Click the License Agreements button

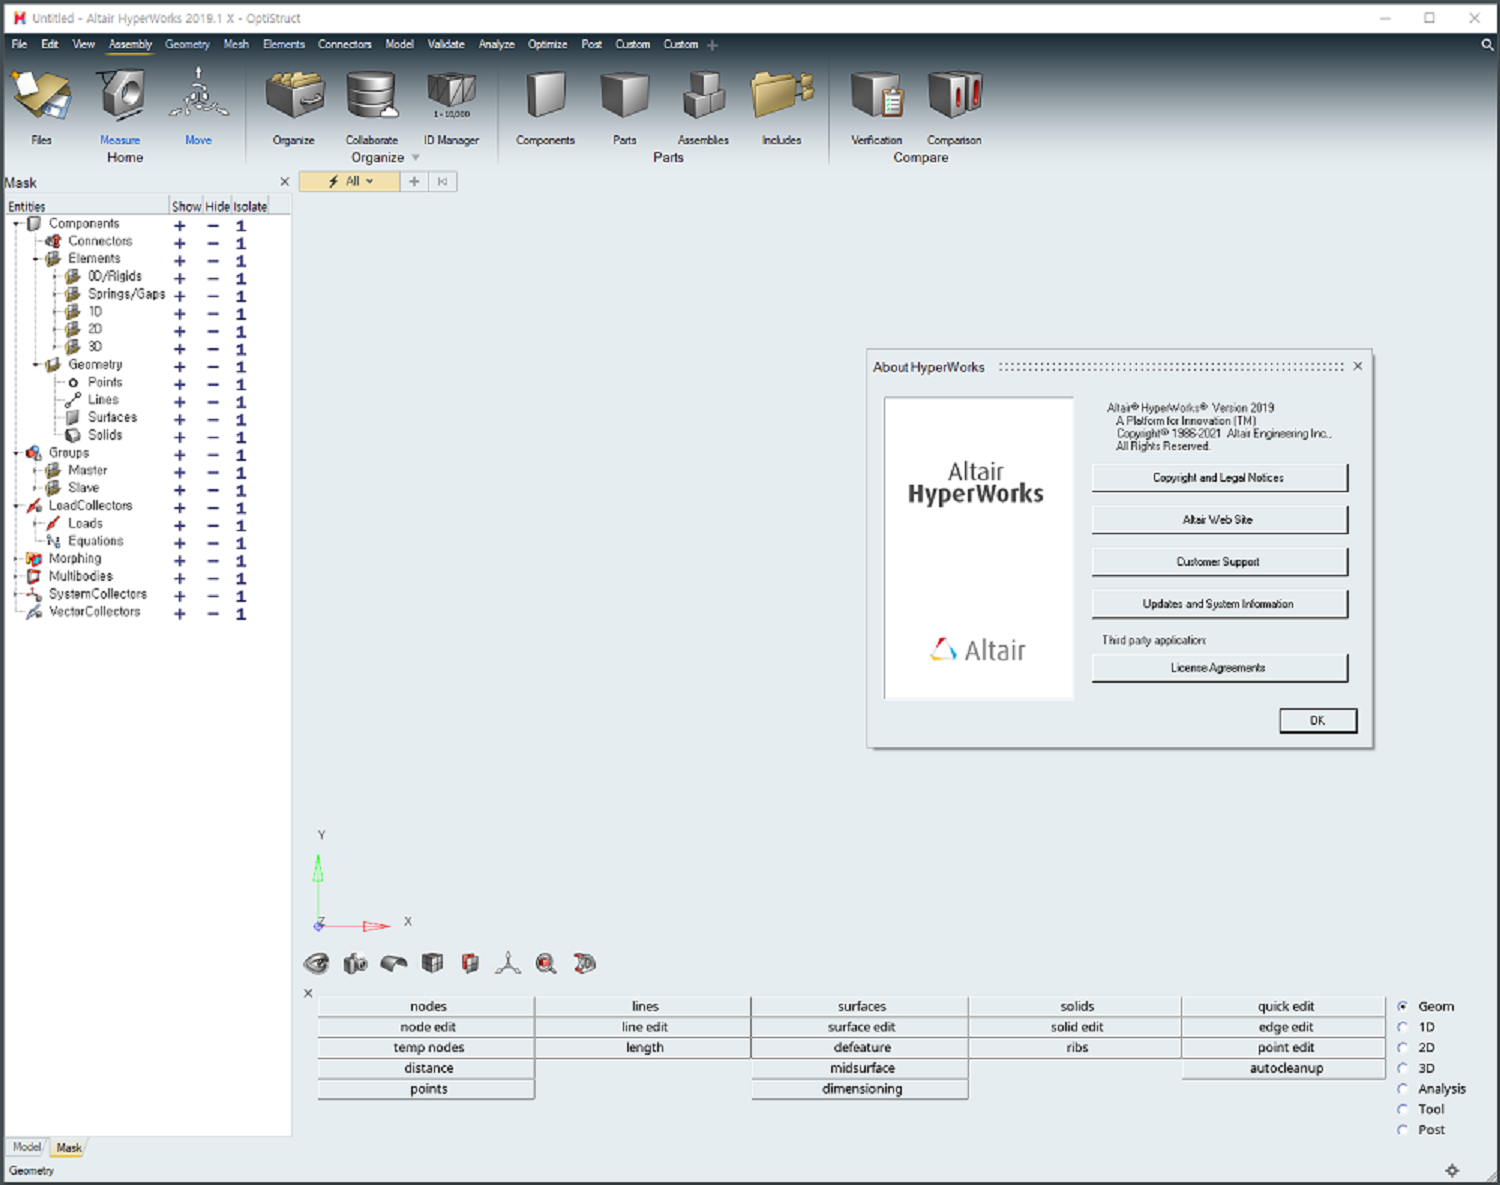(x=1219, y=668)
